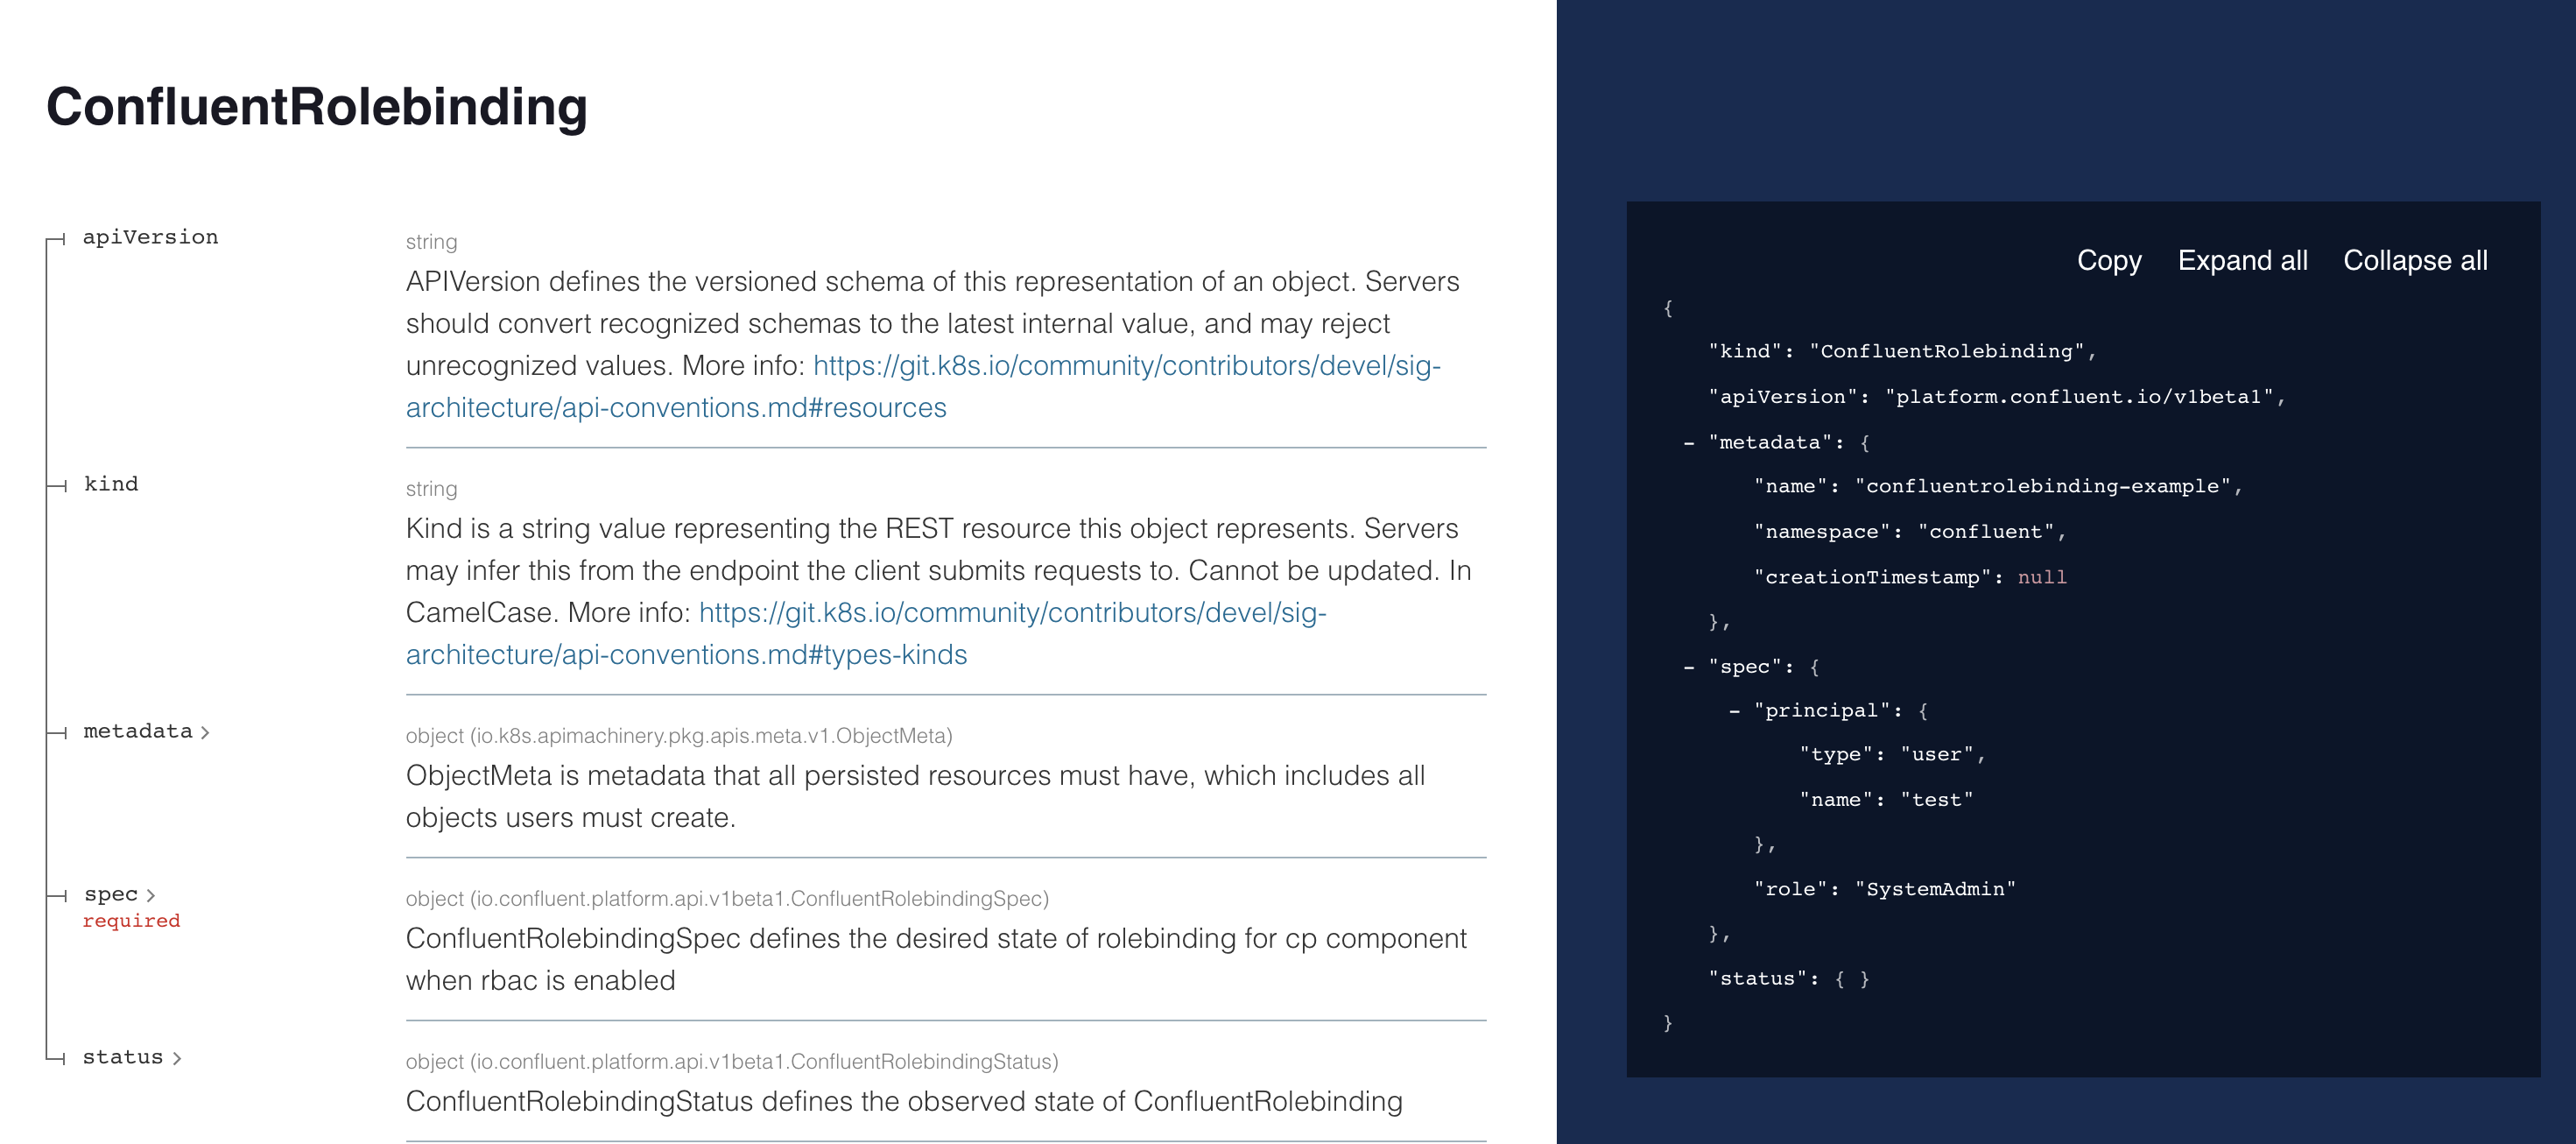
Task: Click the string type label for apiVersion
Action: coord(431,243)
